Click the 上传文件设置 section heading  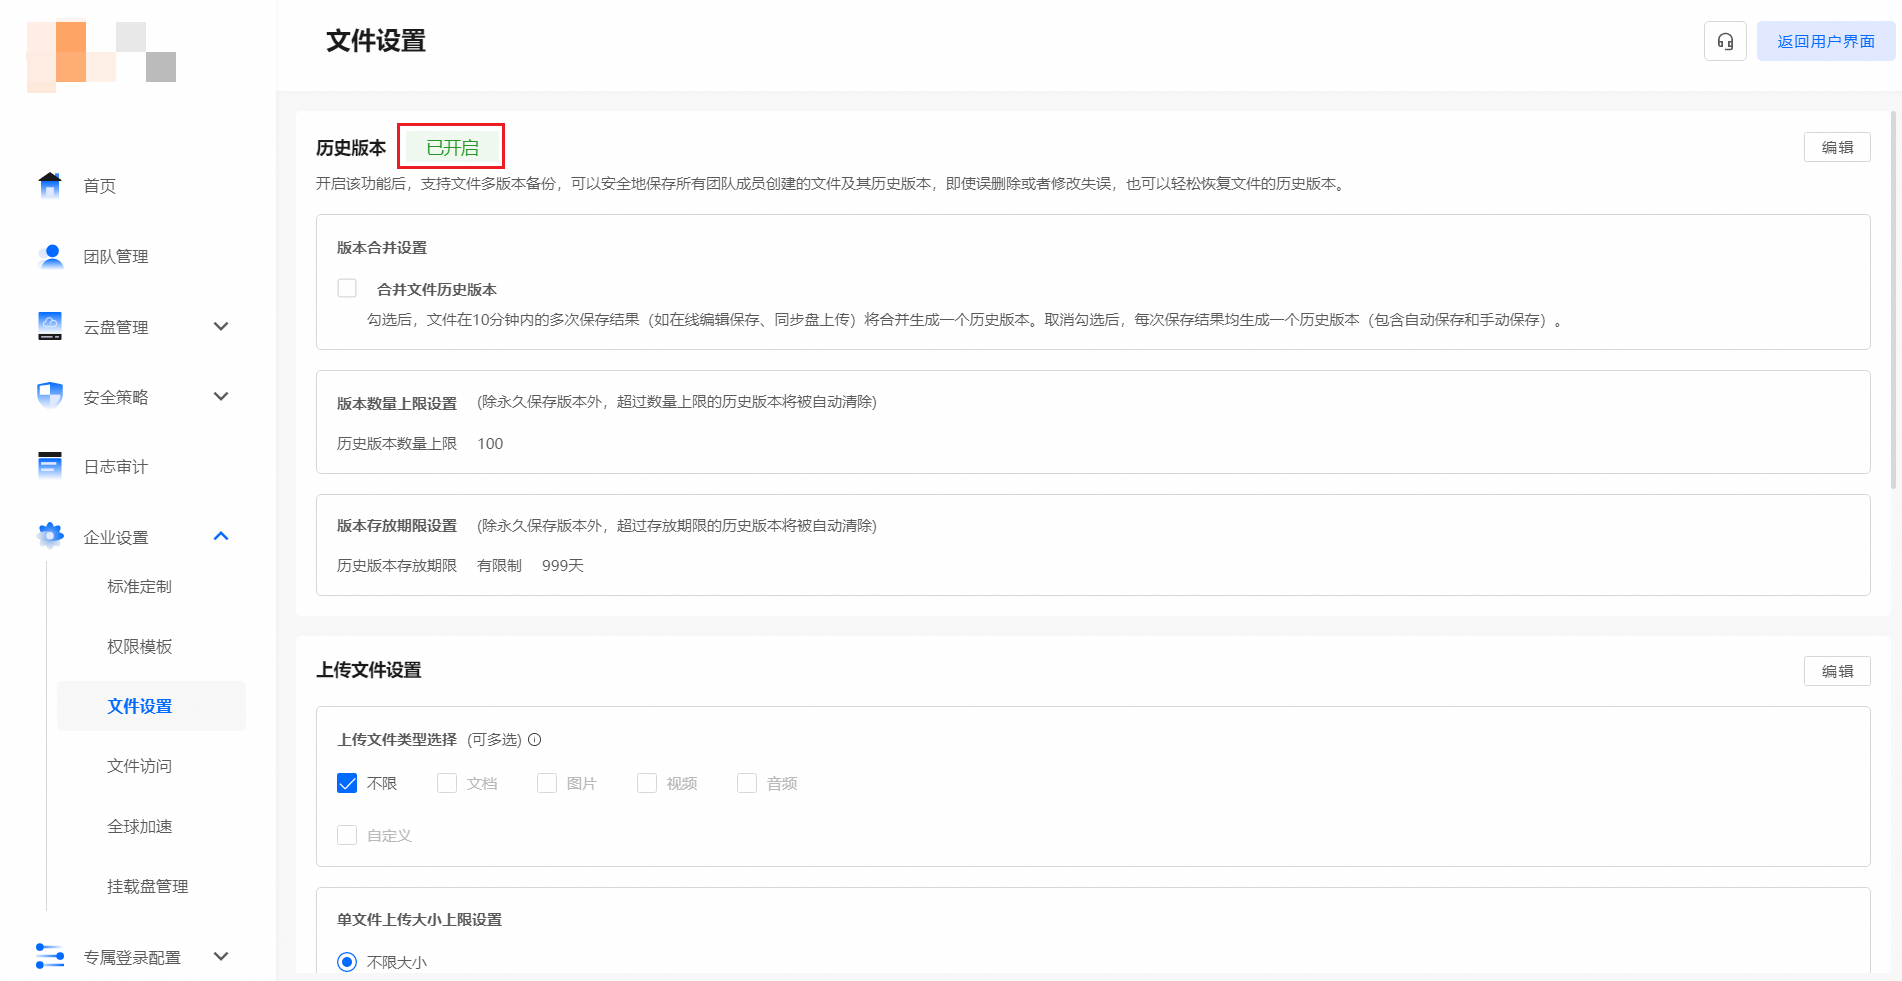369,670
